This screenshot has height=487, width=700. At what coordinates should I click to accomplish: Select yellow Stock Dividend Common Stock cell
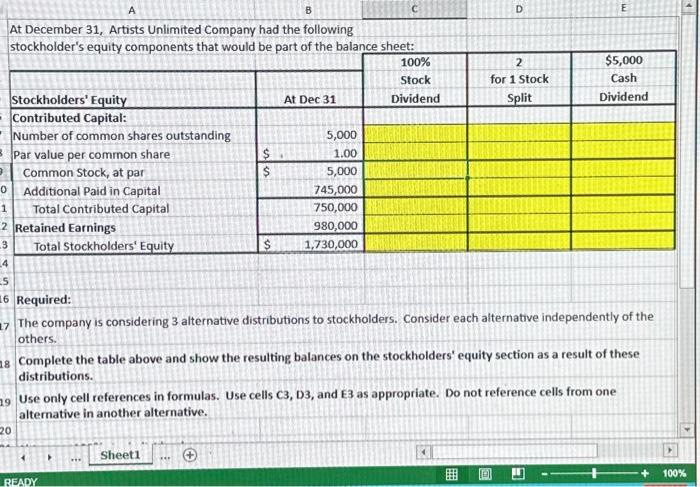[x=416, y=170]
